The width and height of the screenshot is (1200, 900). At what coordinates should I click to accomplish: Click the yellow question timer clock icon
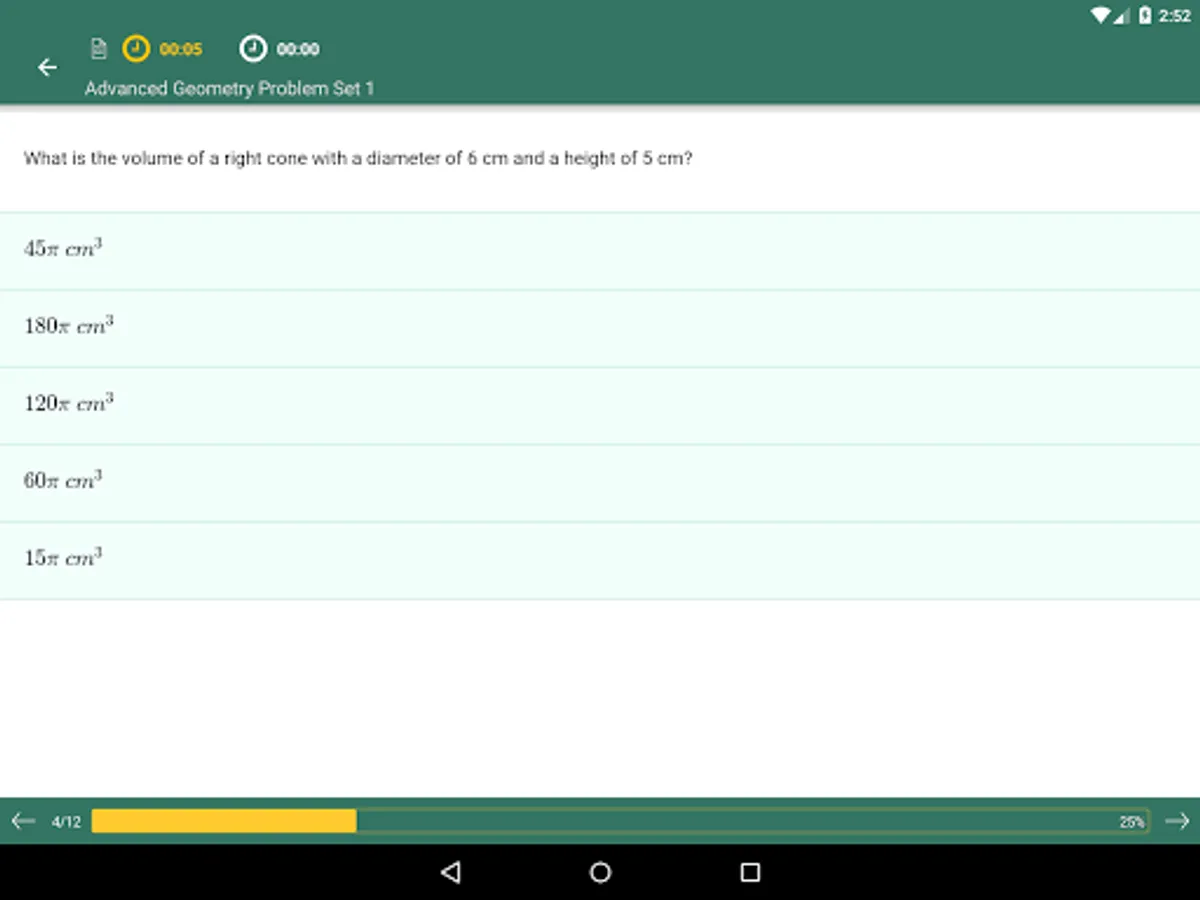(135, 48)
